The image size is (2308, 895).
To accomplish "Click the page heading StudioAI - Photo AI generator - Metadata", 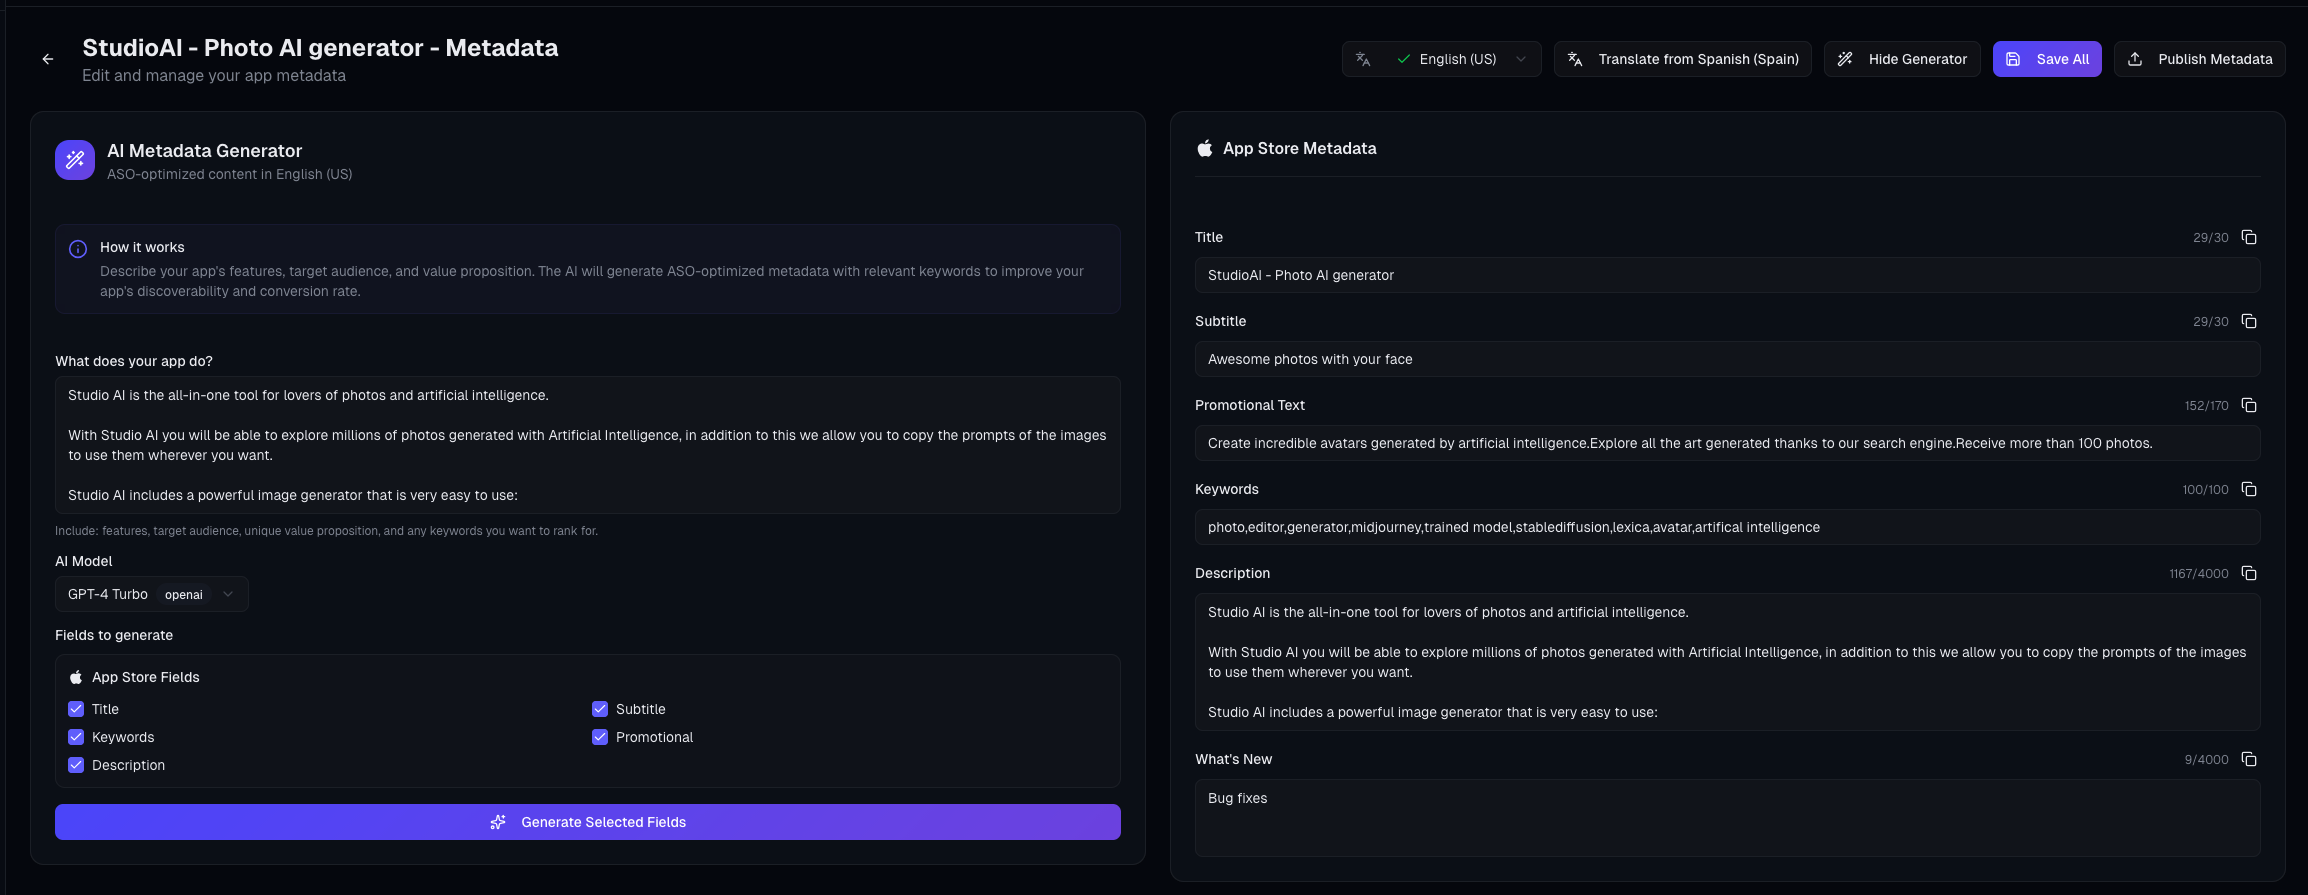I will (x=320, y=48).
